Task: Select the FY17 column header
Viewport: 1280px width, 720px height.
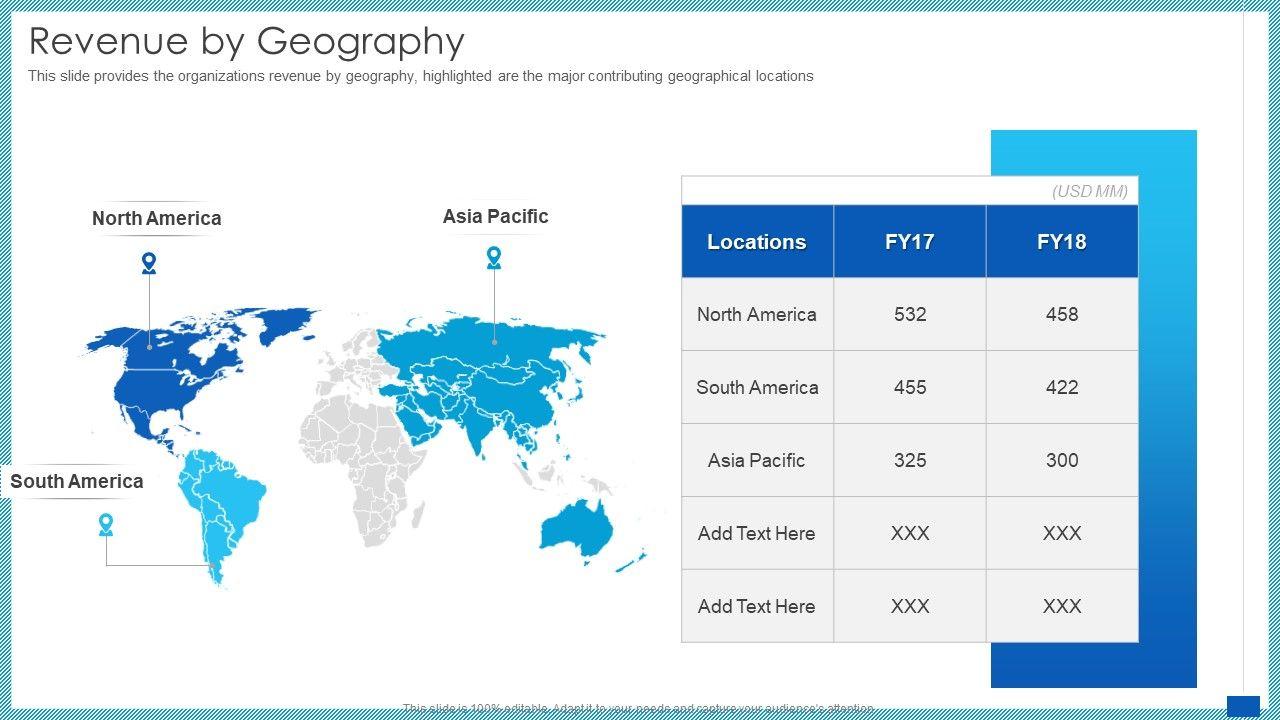Action: point(909,242)
